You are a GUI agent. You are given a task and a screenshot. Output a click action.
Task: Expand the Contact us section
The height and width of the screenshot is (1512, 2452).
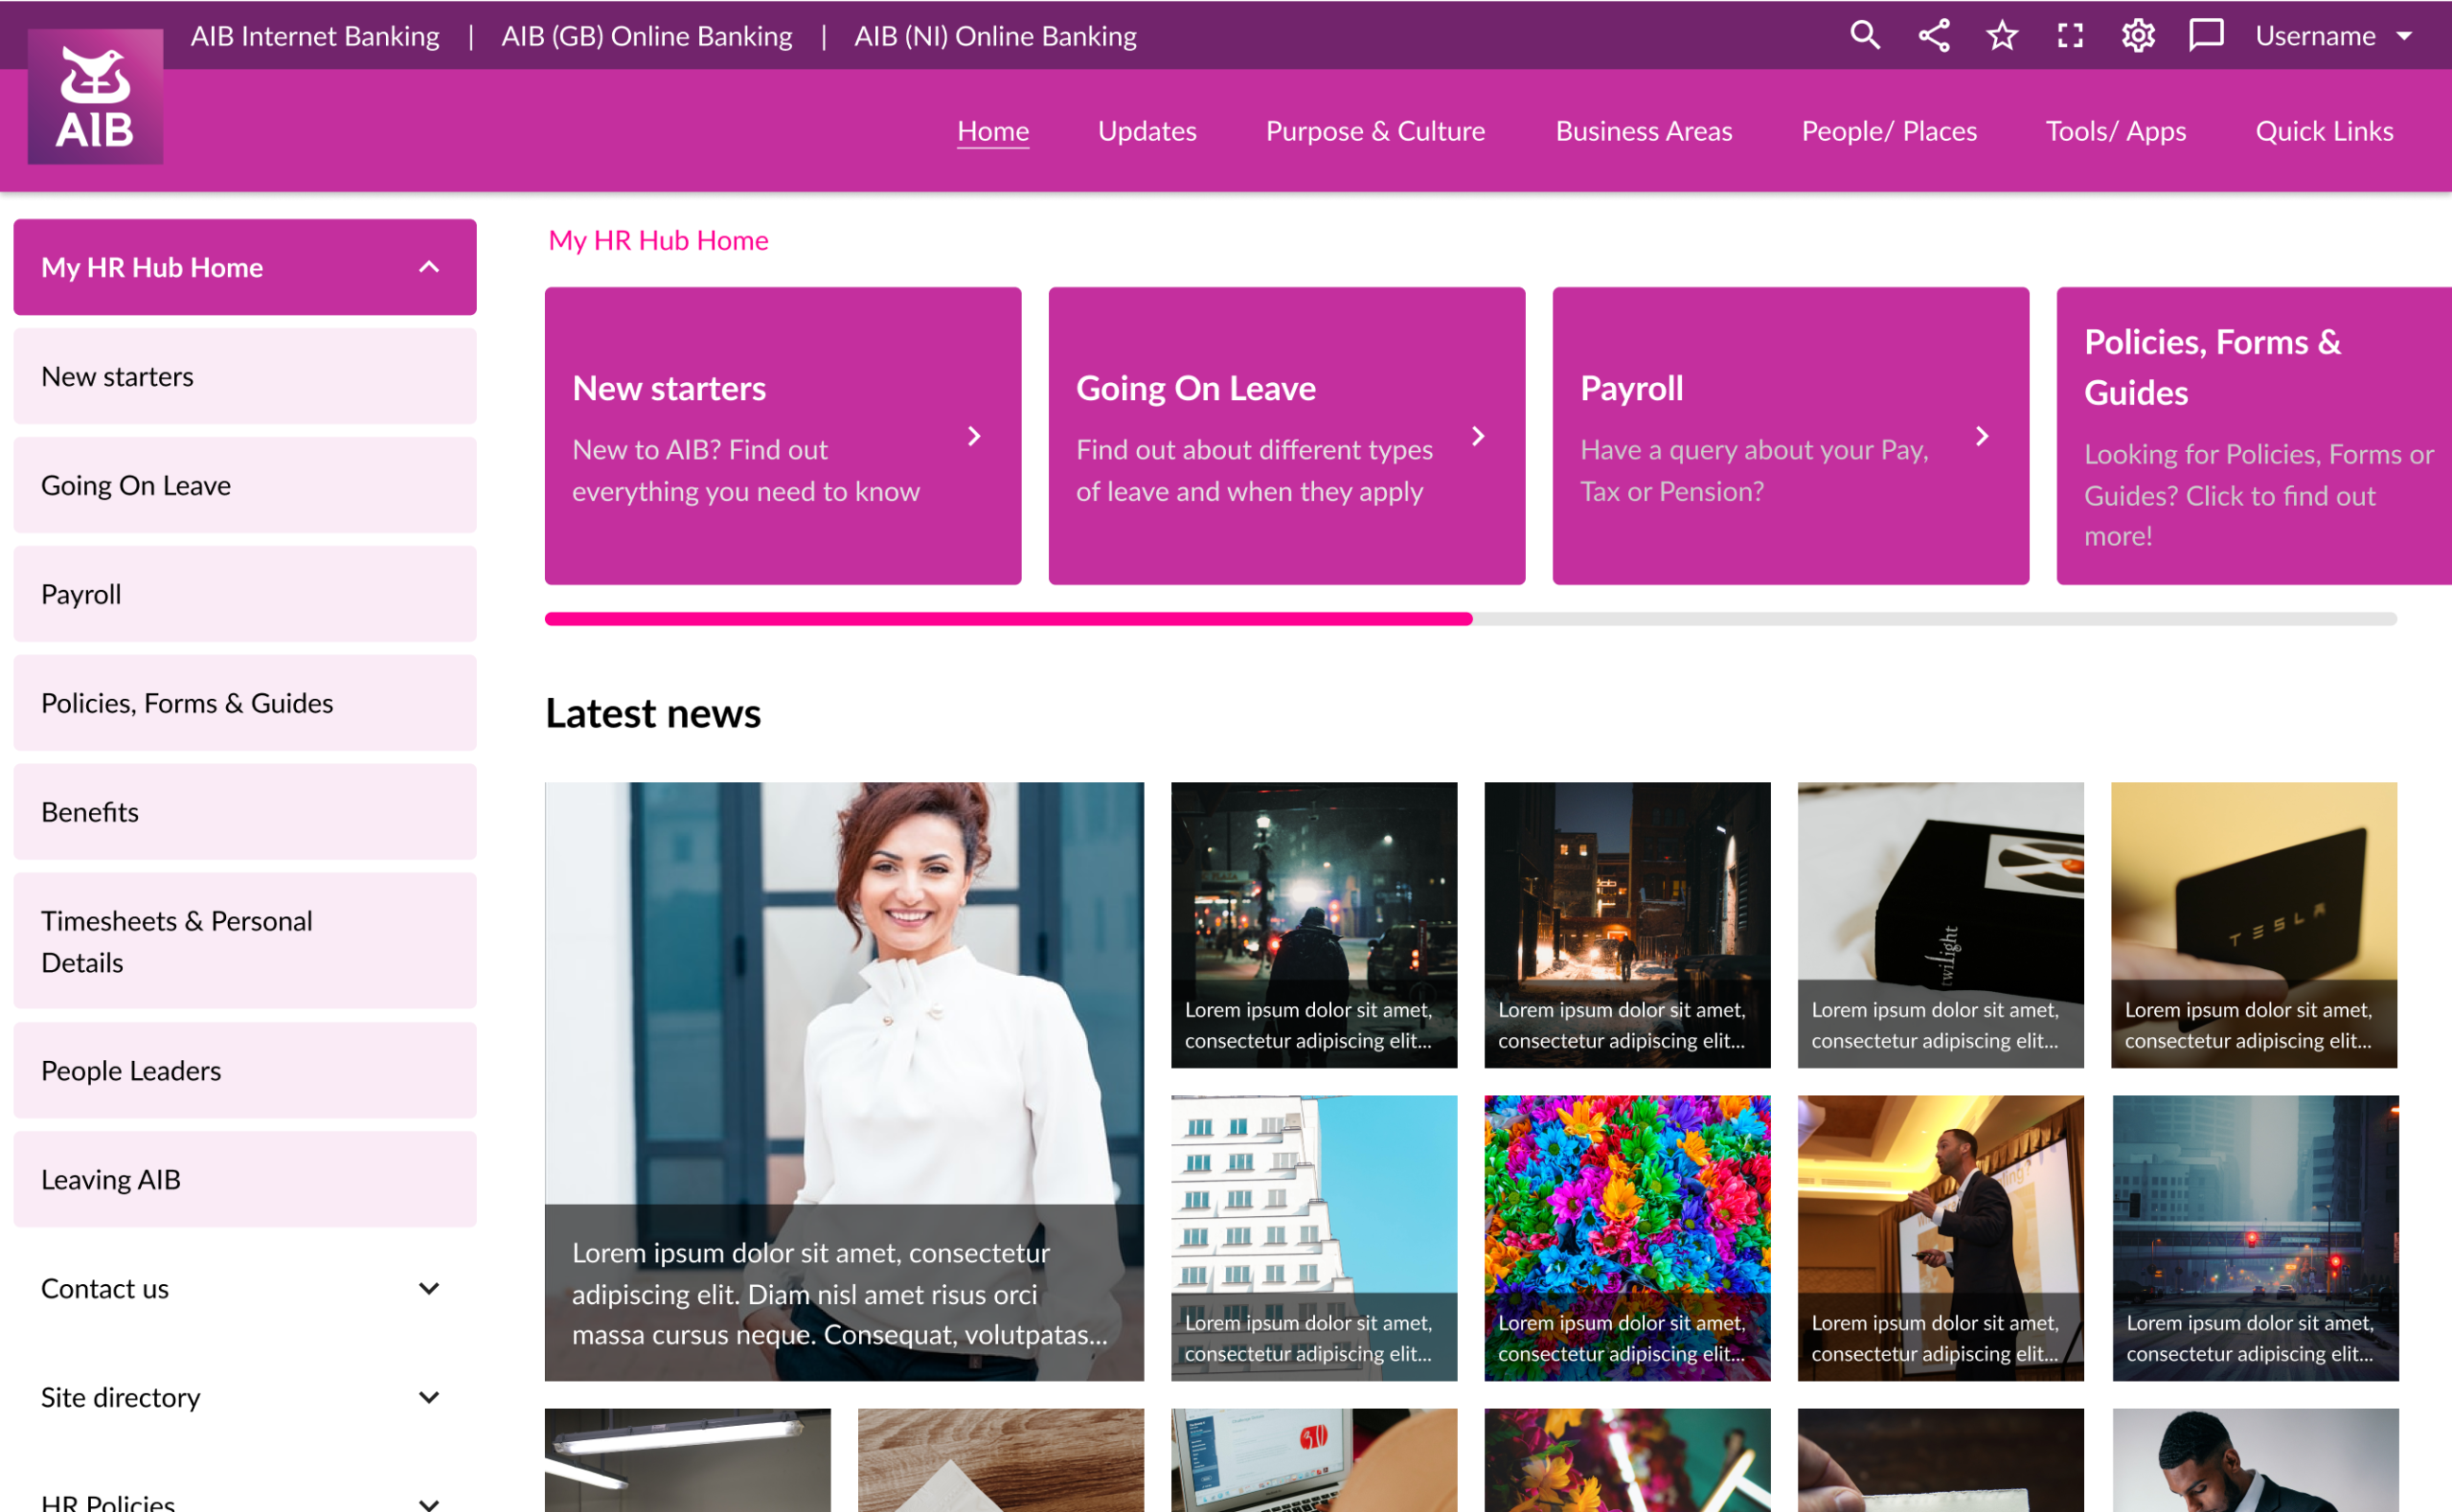coord(430,1288)
